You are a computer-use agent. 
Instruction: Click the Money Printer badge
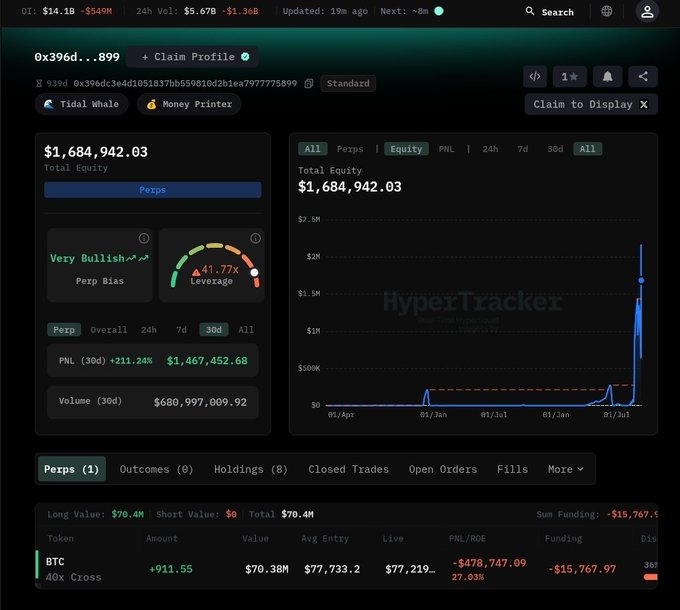(x=189, y=104)
